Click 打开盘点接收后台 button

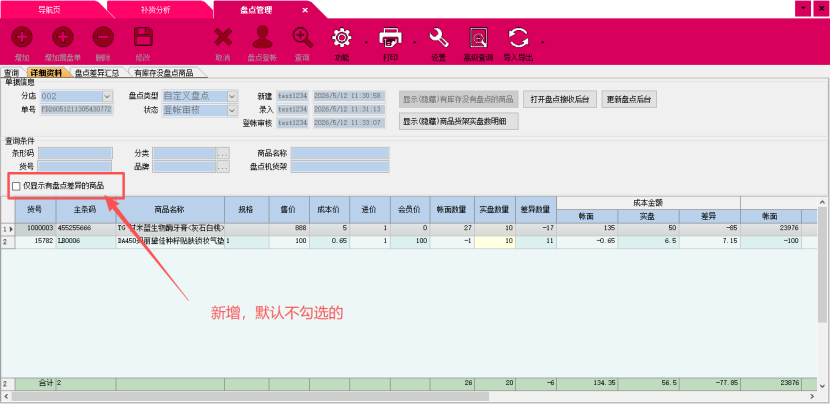(560, 99)
